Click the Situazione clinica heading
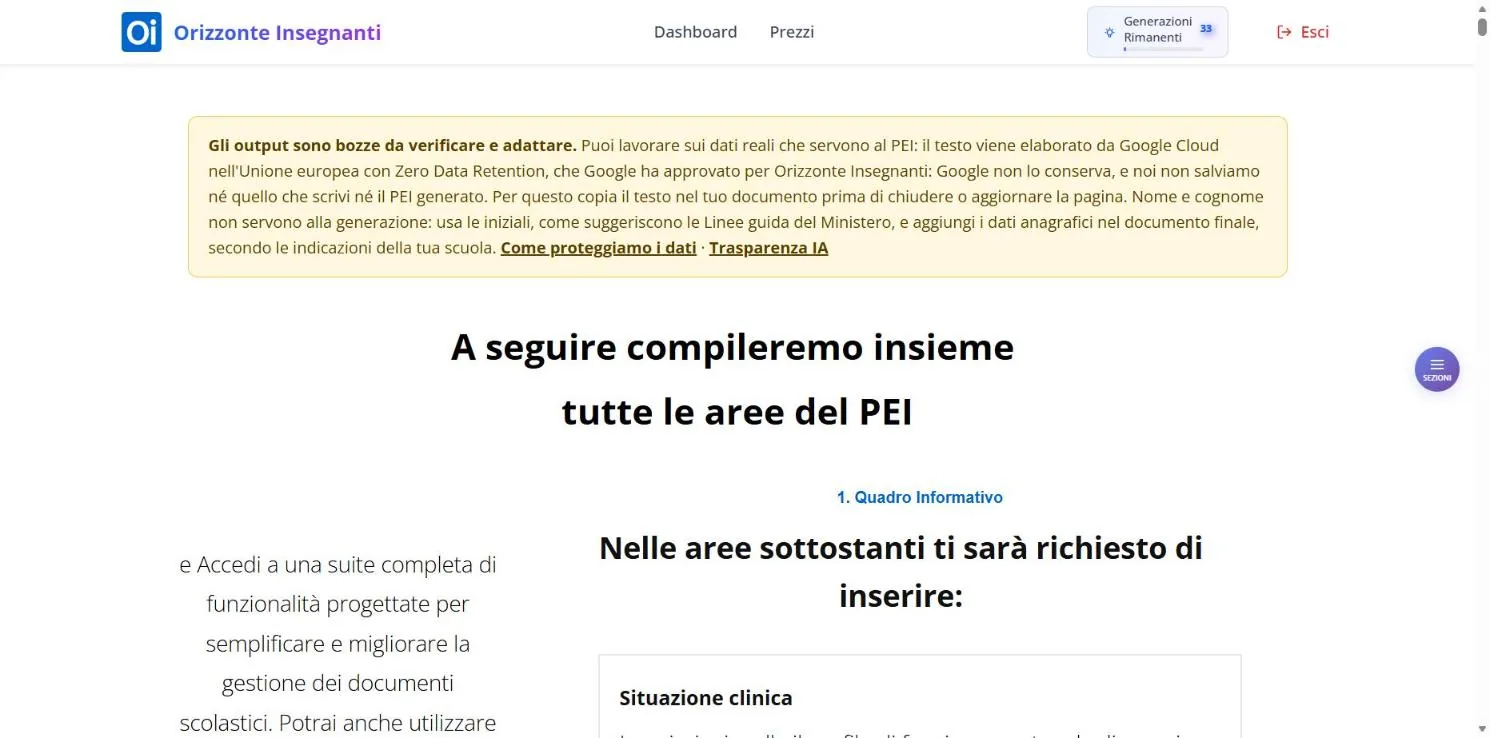1490x738 pixels. click(x=706, y=698)
